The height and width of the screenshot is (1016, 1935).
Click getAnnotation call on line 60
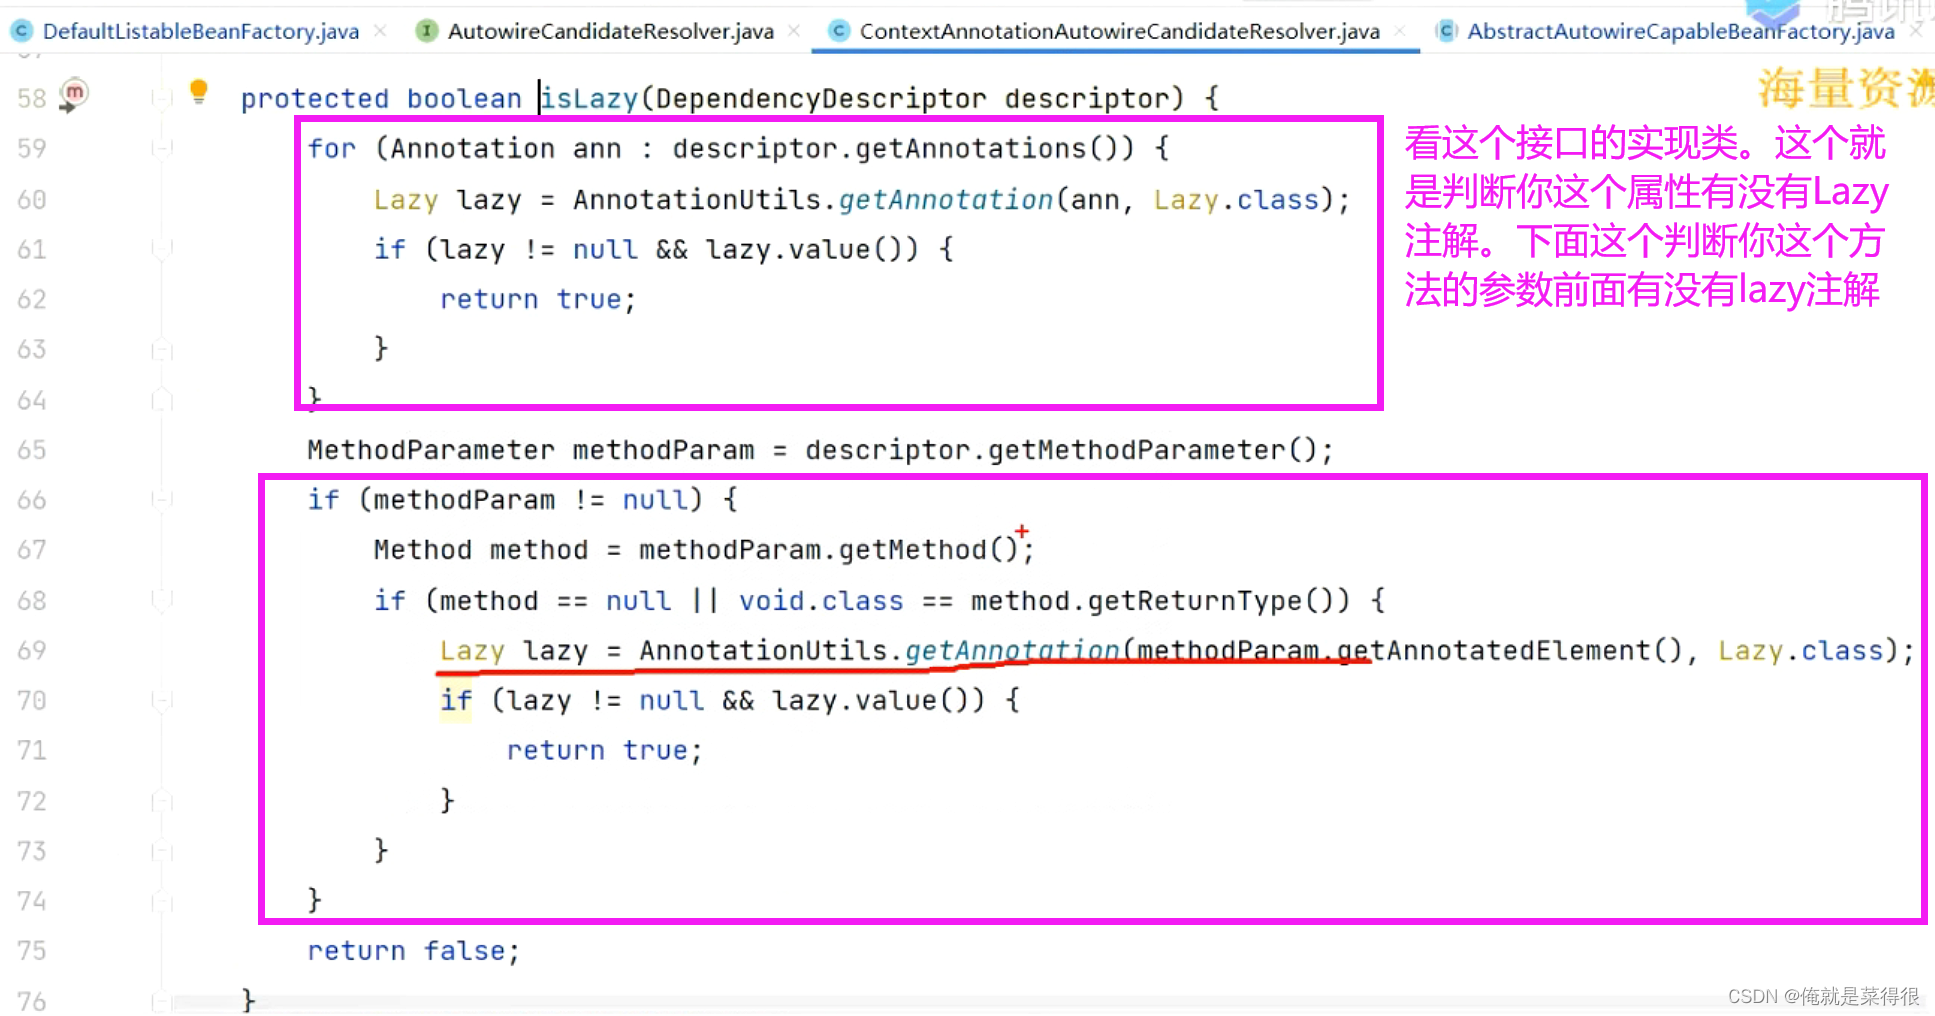pos(946,199)
